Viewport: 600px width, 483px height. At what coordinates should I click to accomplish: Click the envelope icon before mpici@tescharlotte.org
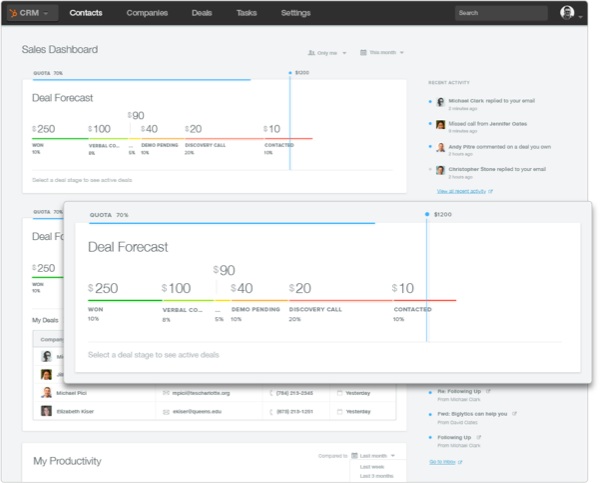coord(166,393)
